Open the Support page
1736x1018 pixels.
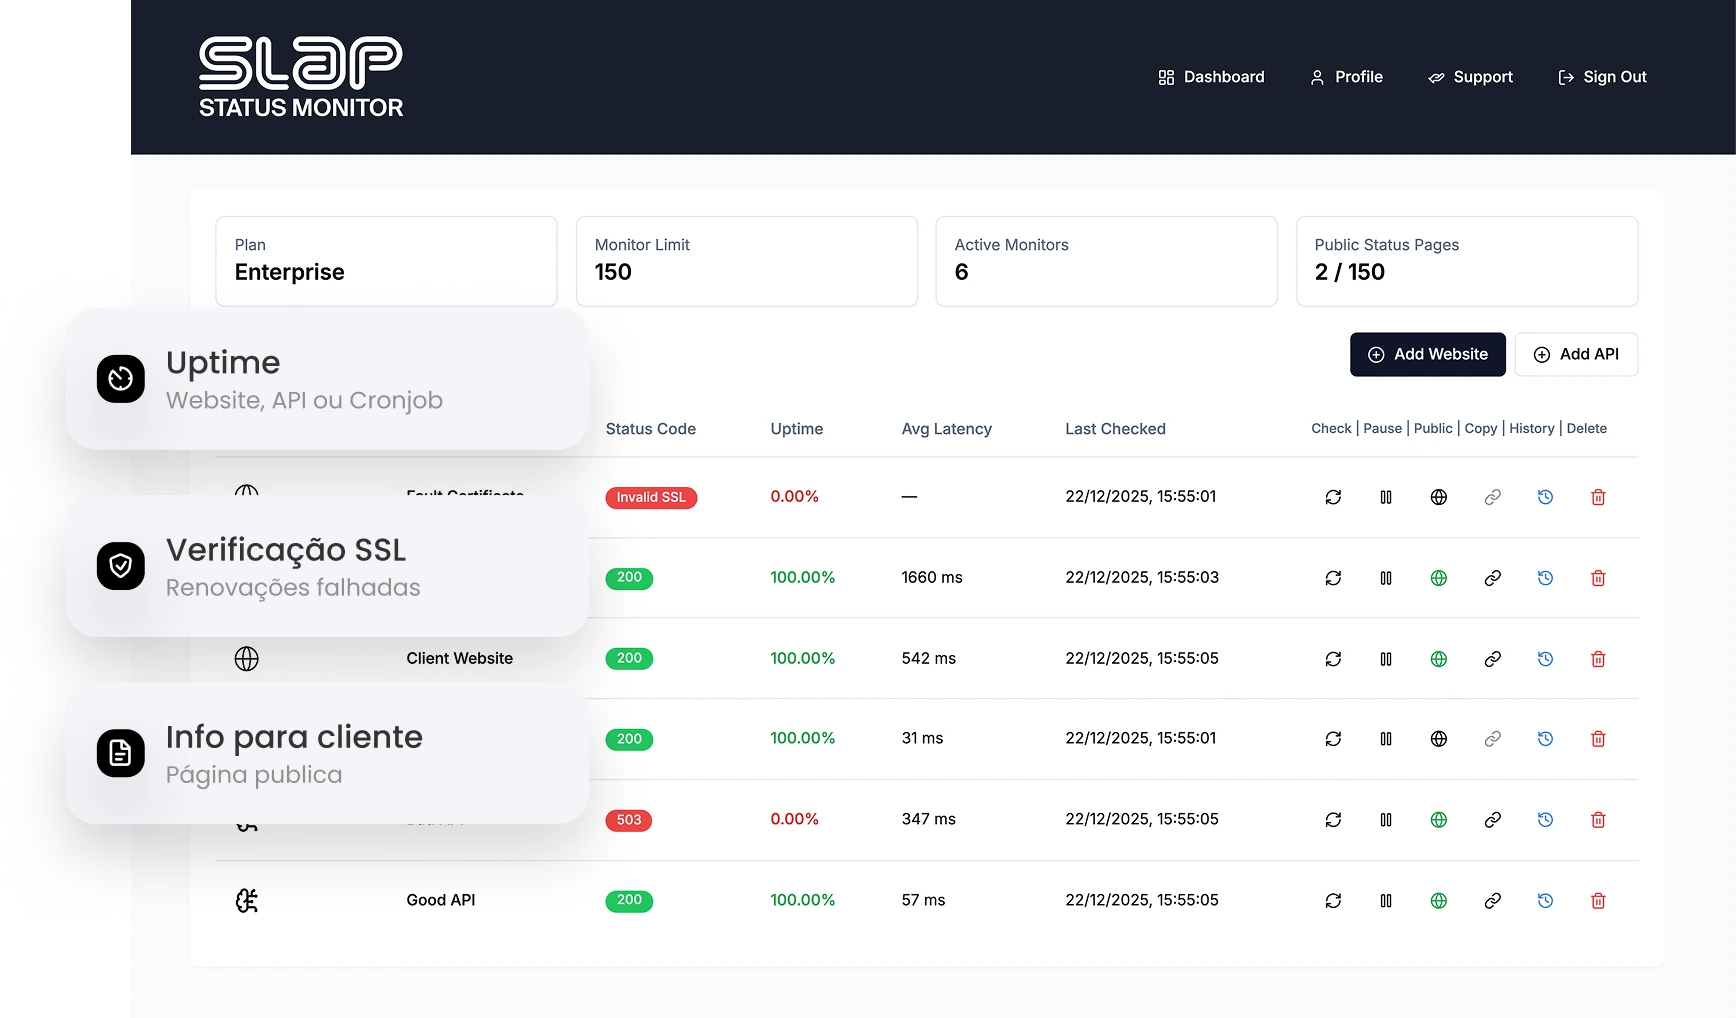(x=1470, y=77)
